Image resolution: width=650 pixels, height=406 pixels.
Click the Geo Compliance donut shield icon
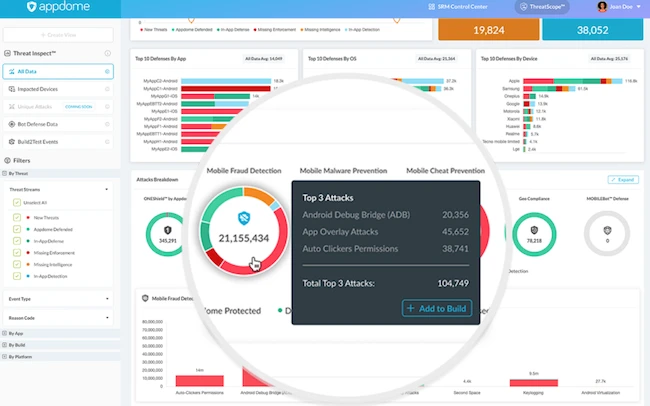[534, 230]
